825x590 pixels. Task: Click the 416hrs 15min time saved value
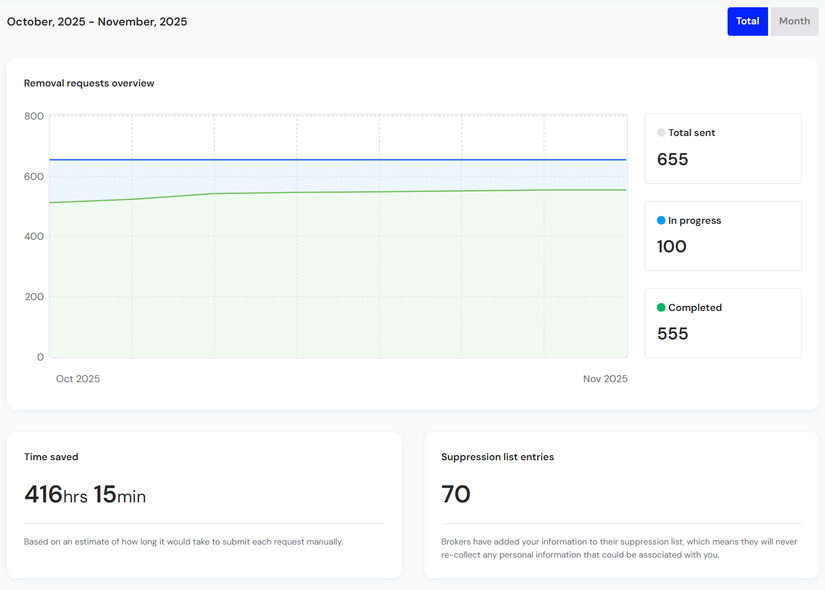coord(85,495)
